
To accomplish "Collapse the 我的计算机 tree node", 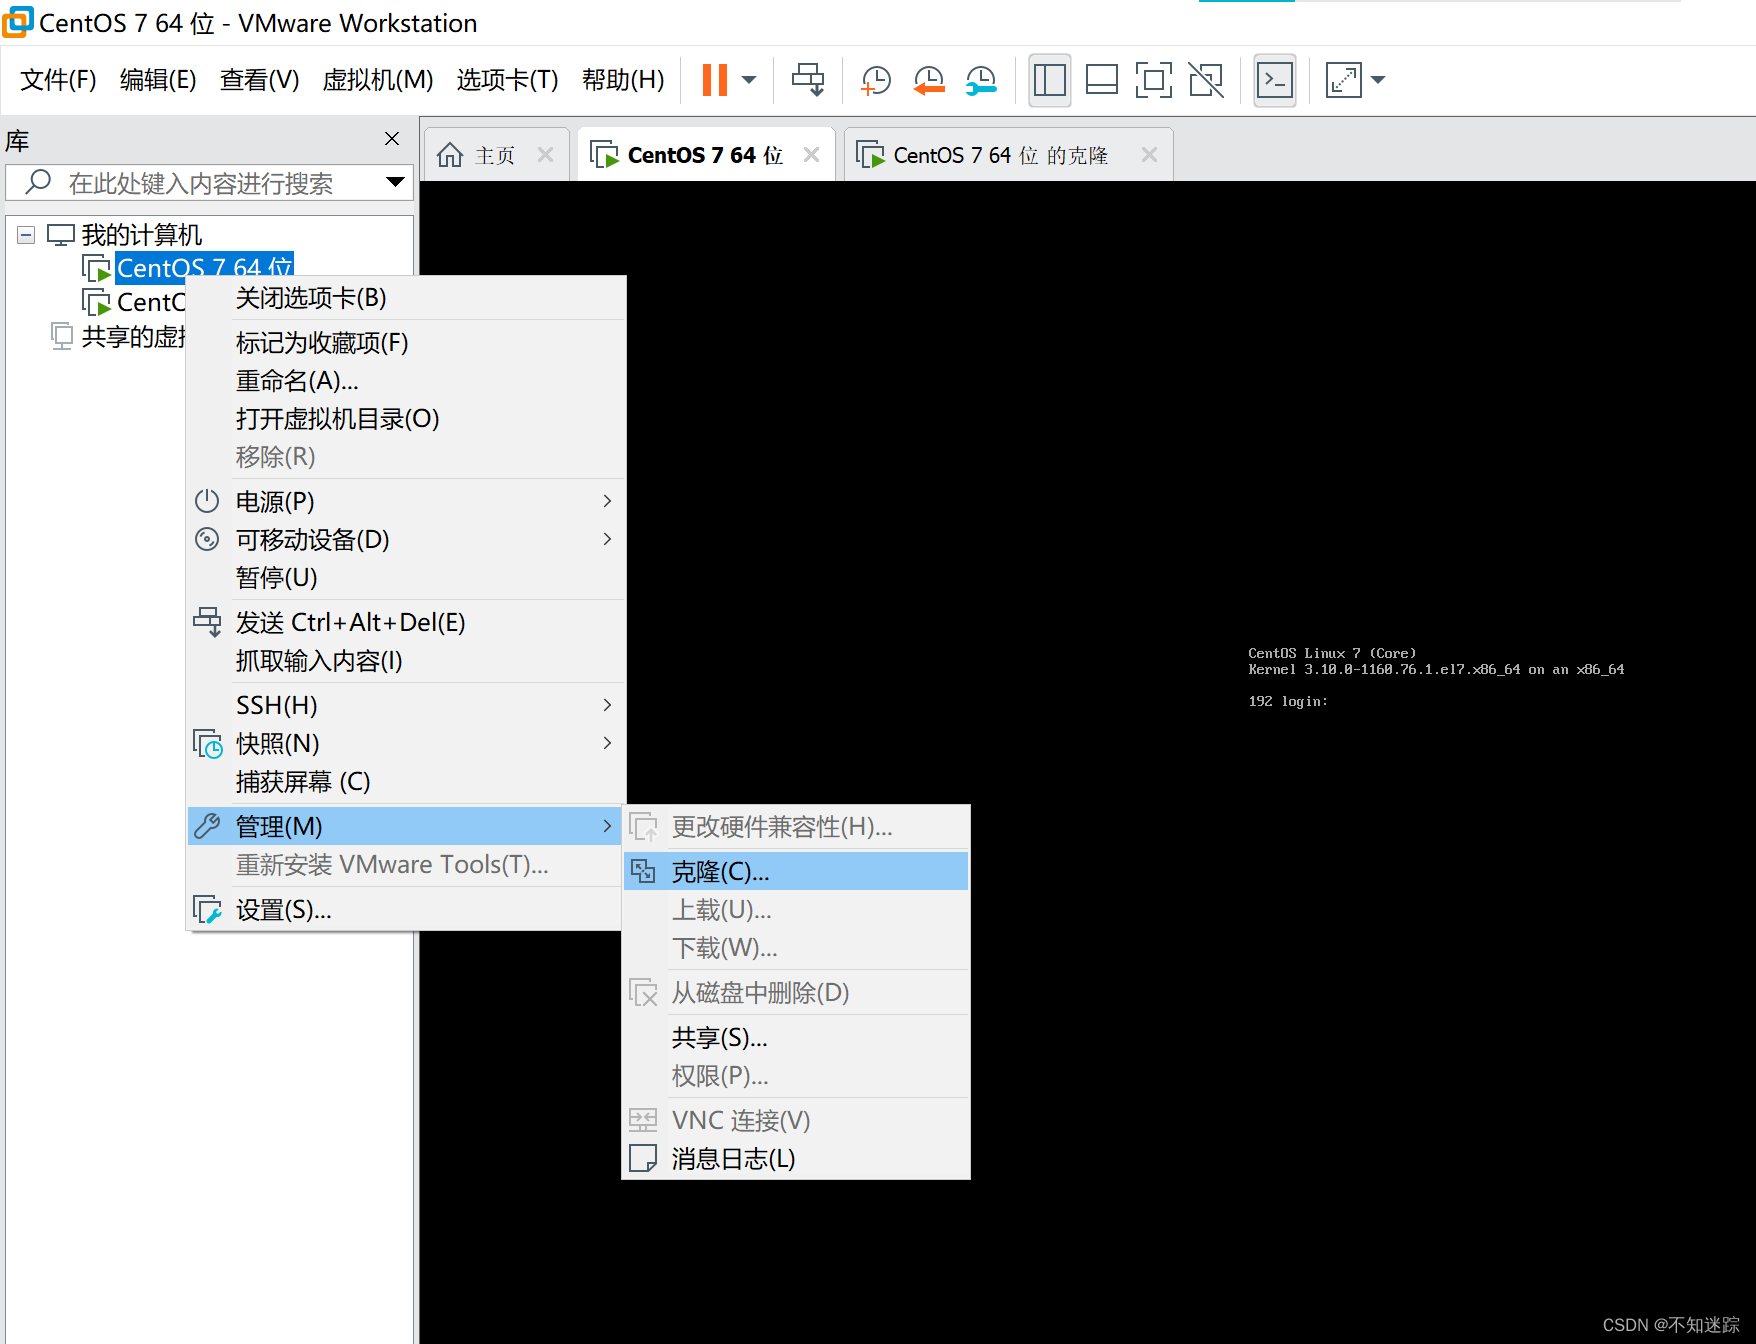I will [x=26, y=235].
